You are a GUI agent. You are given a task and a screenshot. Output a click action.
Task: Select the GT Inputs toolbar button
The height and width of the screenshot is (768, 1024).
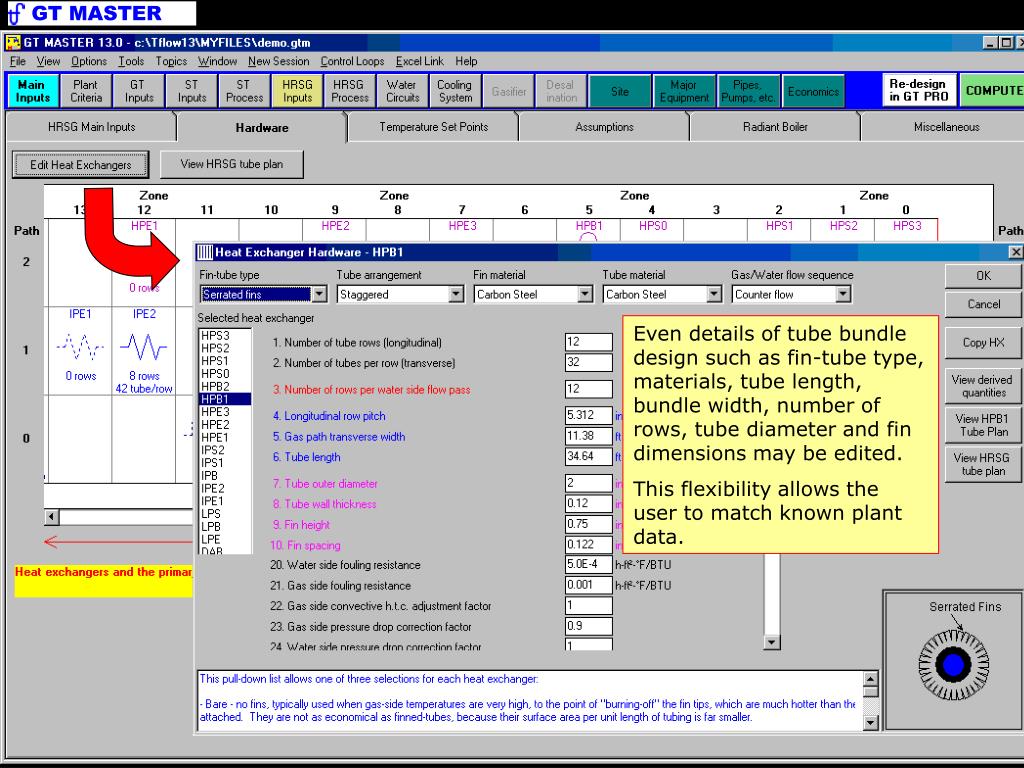(x=138, y=91)
